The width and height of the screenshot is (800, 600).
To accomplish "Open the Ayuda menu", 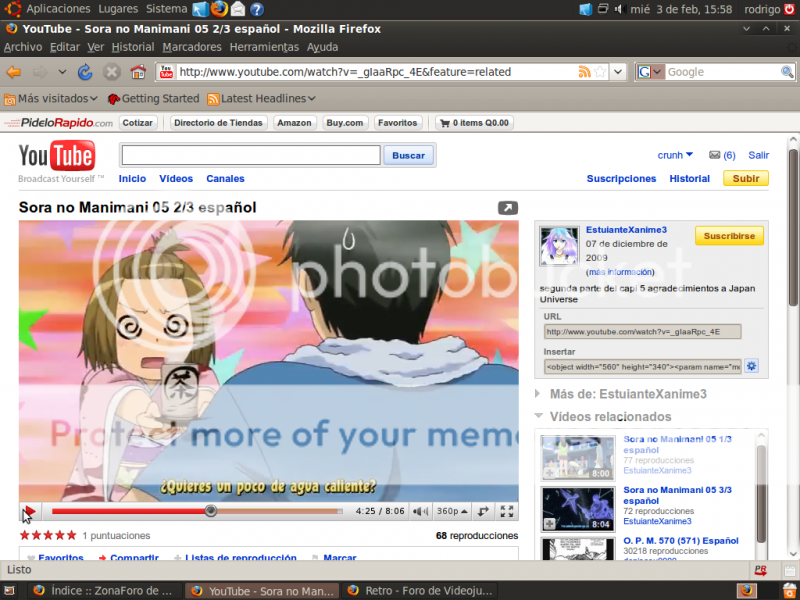I will (x=322, y=47).
